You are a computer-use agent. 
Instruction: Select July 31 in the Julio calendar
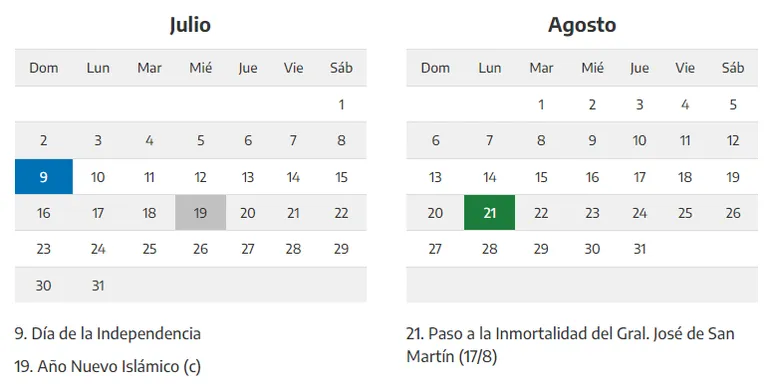coord(98,285)
